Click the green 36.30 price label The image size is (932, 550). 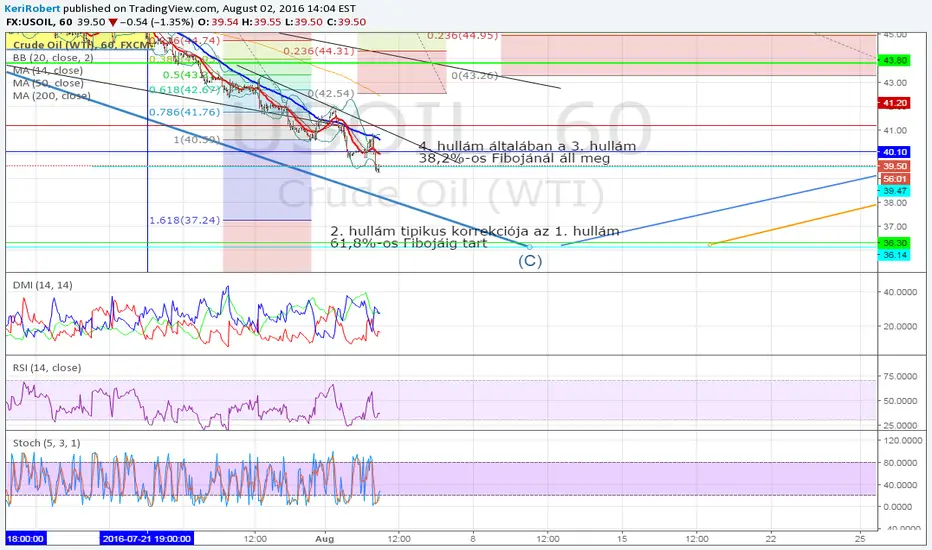coord(894,243)
